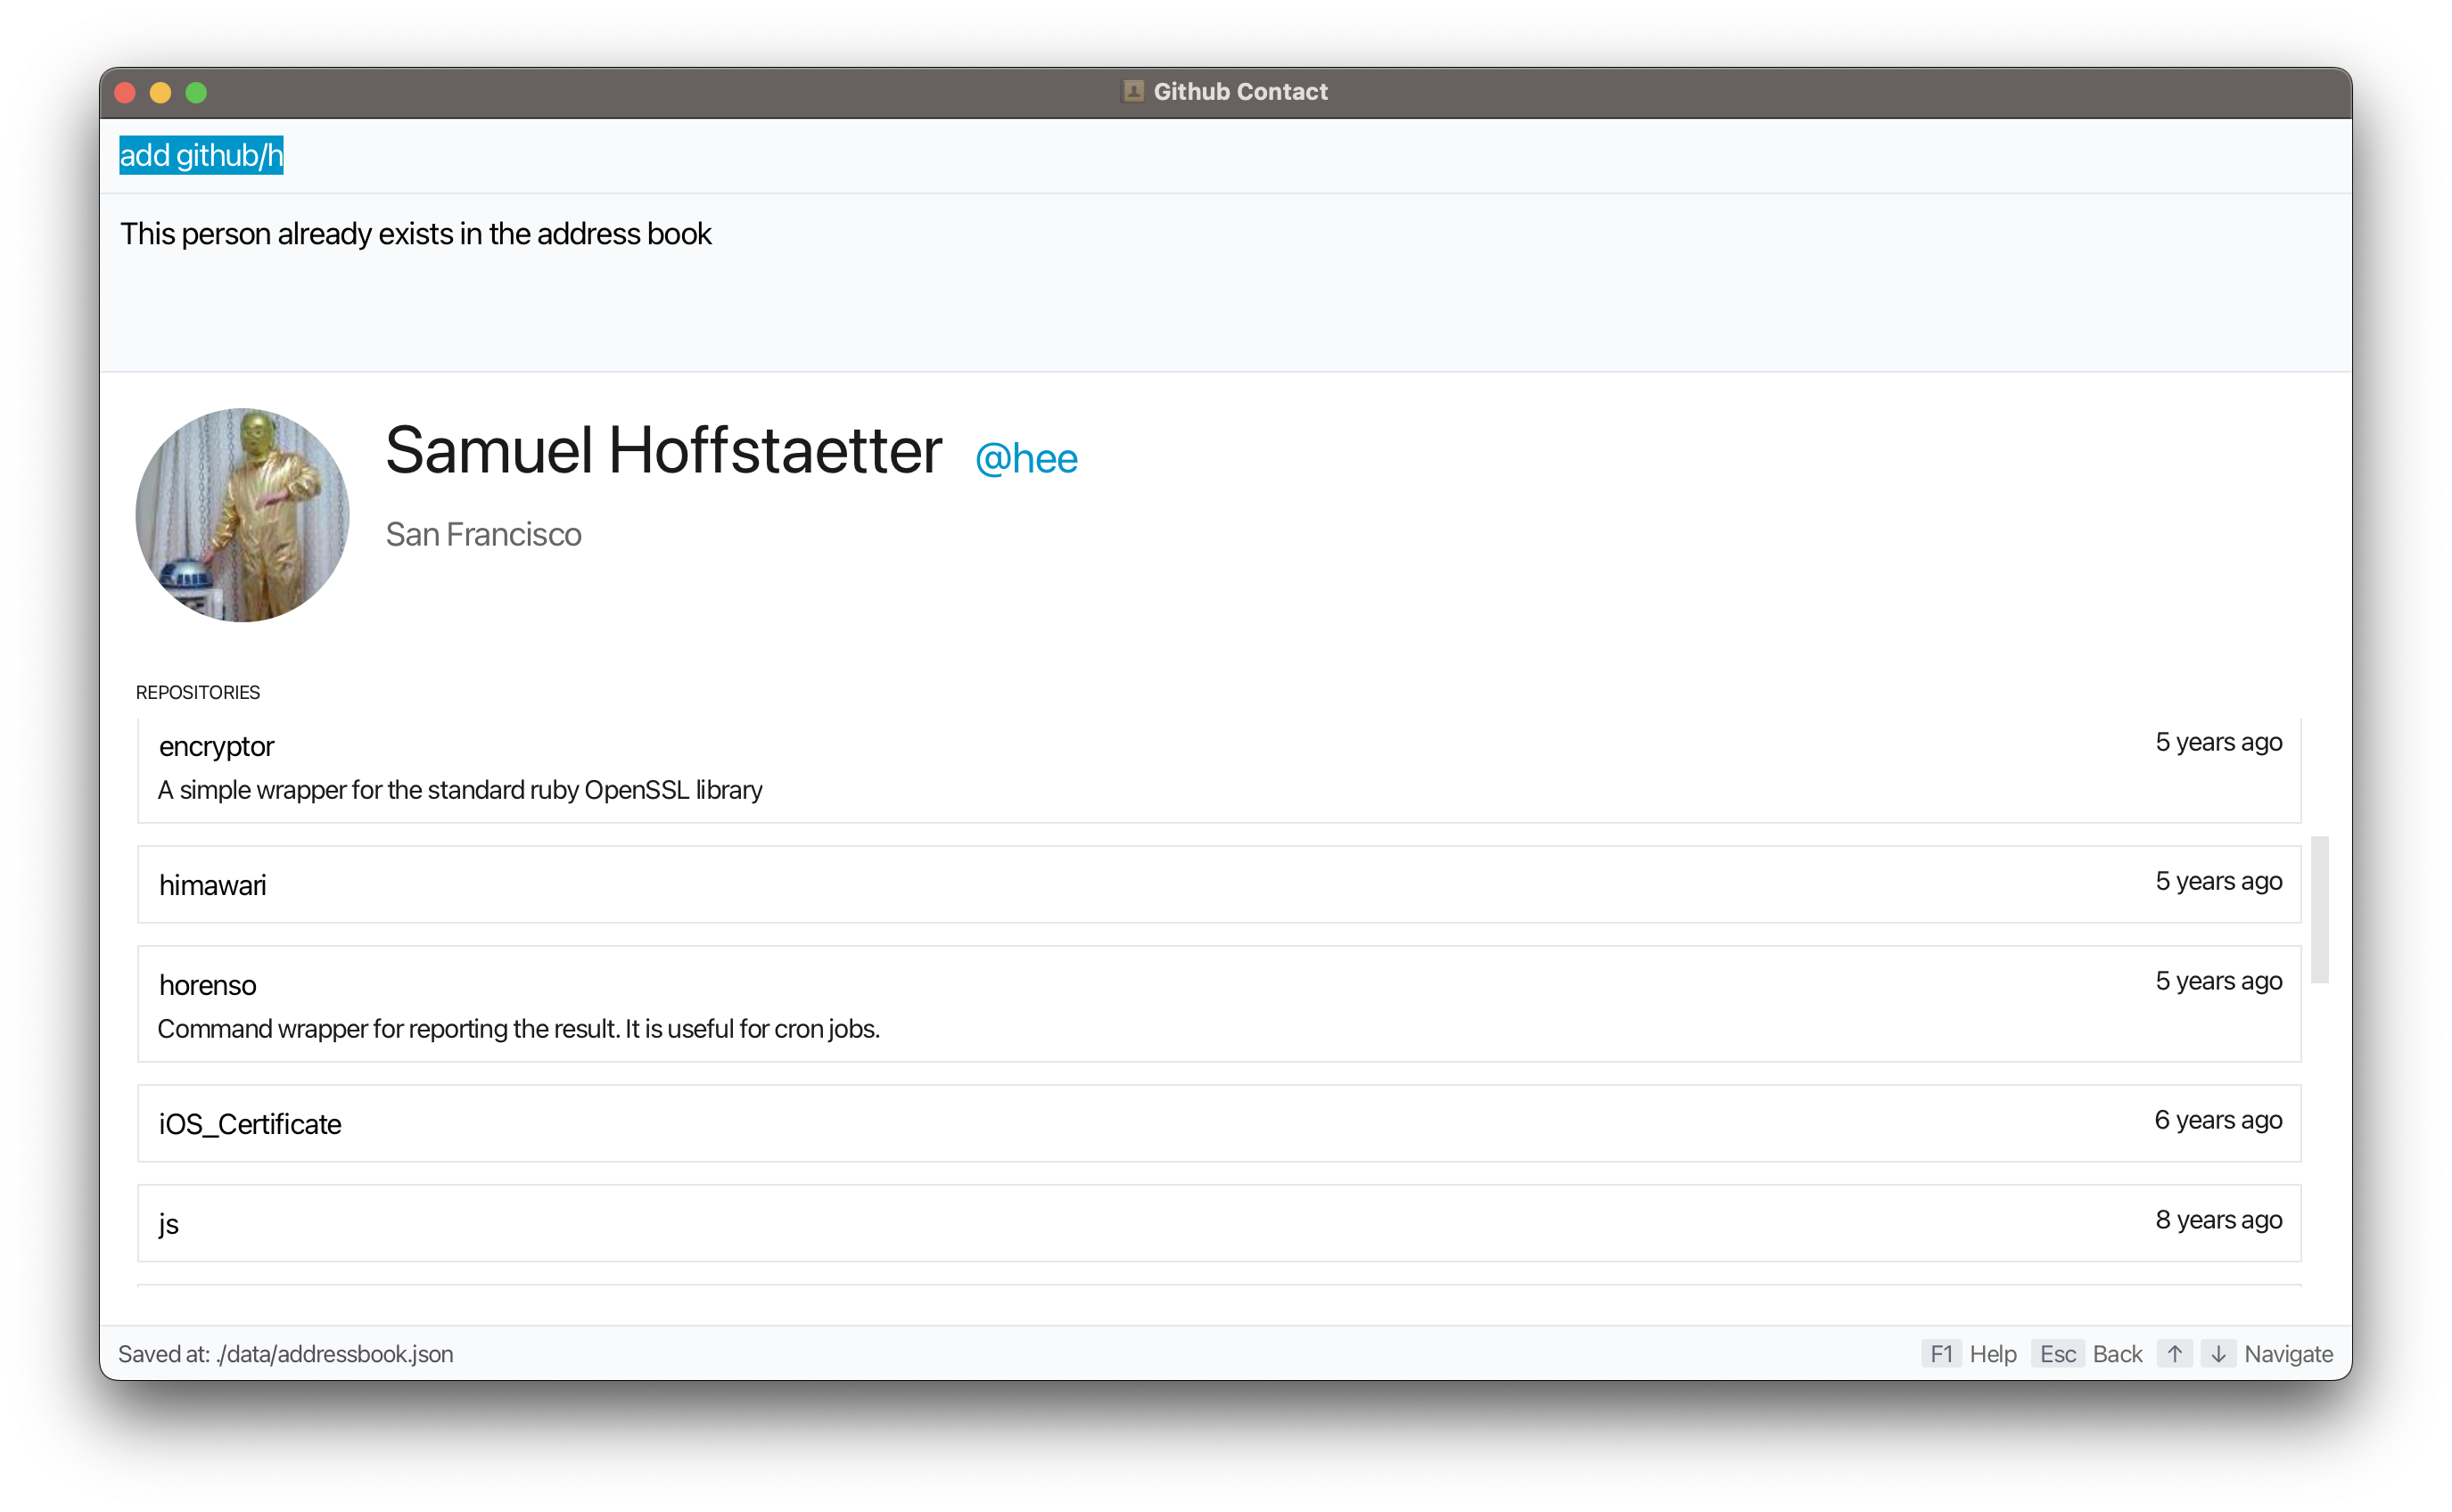Image resolution: width=2452 pixels, height=1512 pixels.
Task: Click the green maximize window button
Action: coord(196,93)
